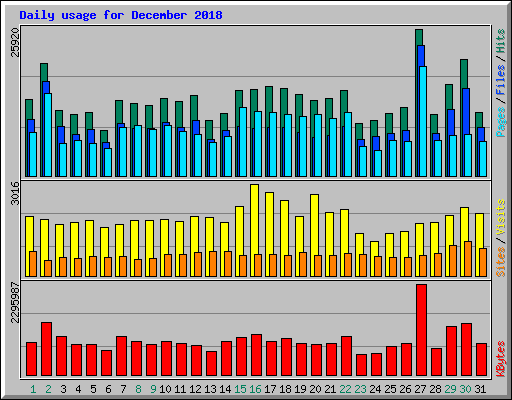The width and height of the screenshot is (512, 400).
Task: Click the 3016 axis value label
Action: point(15,193)
